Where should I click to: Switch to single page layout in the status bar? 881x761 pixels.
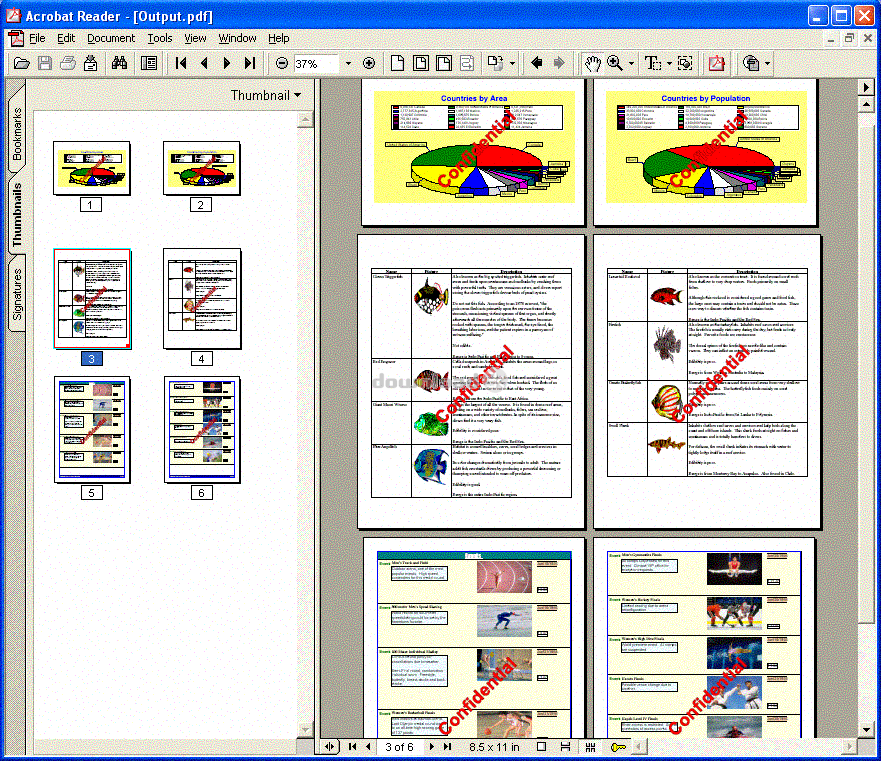point(541,747)
